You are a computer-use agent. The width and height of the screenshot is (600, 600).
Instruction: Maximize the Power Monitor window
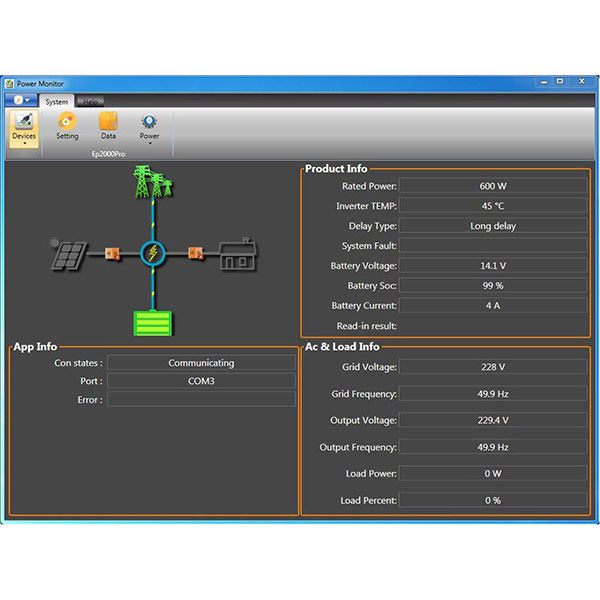click(x=560, y=81)
